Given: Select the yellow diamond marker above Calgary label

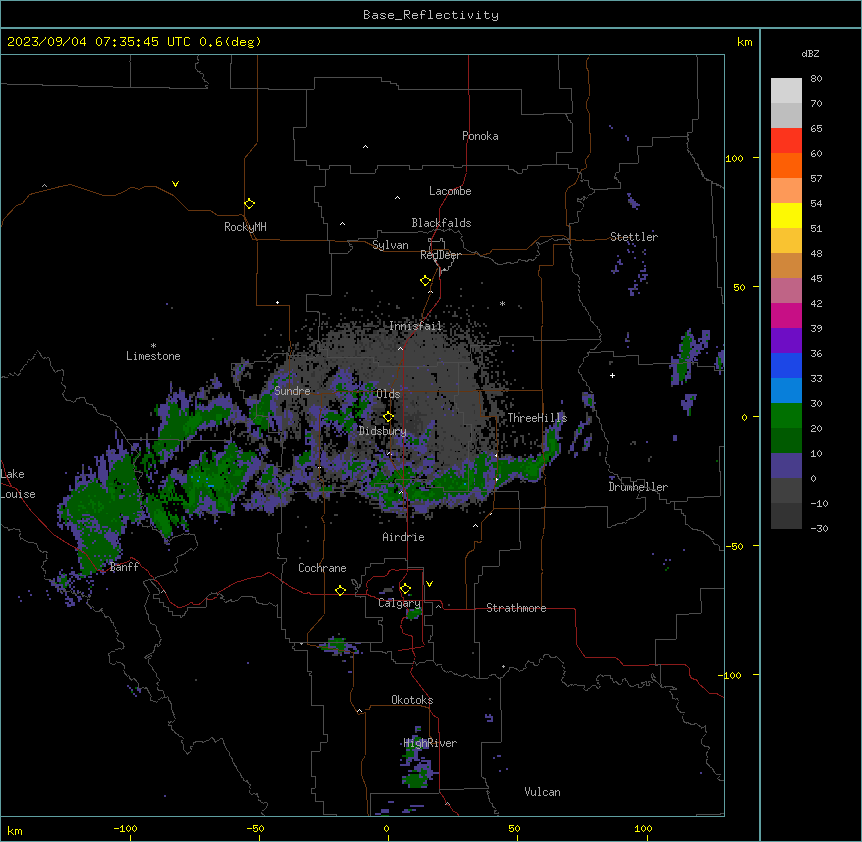Looking at the screenshot, I should click(x=405, y=589).
